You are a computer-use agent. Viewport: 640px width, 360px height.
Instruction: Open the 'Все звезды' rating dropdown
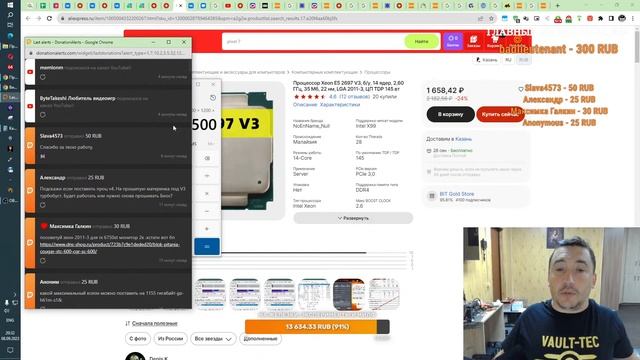213,339
